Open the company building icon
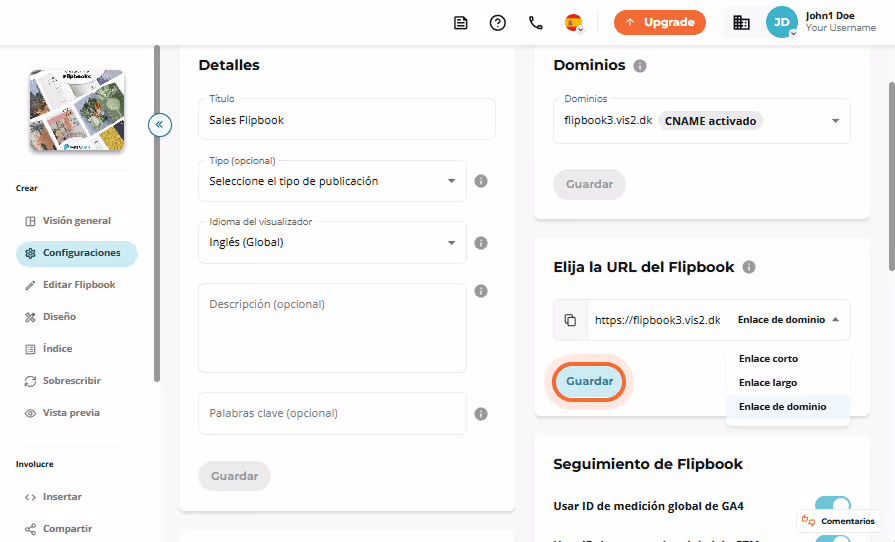This screenshot has height=542, width=895. [x=741, y=23]
